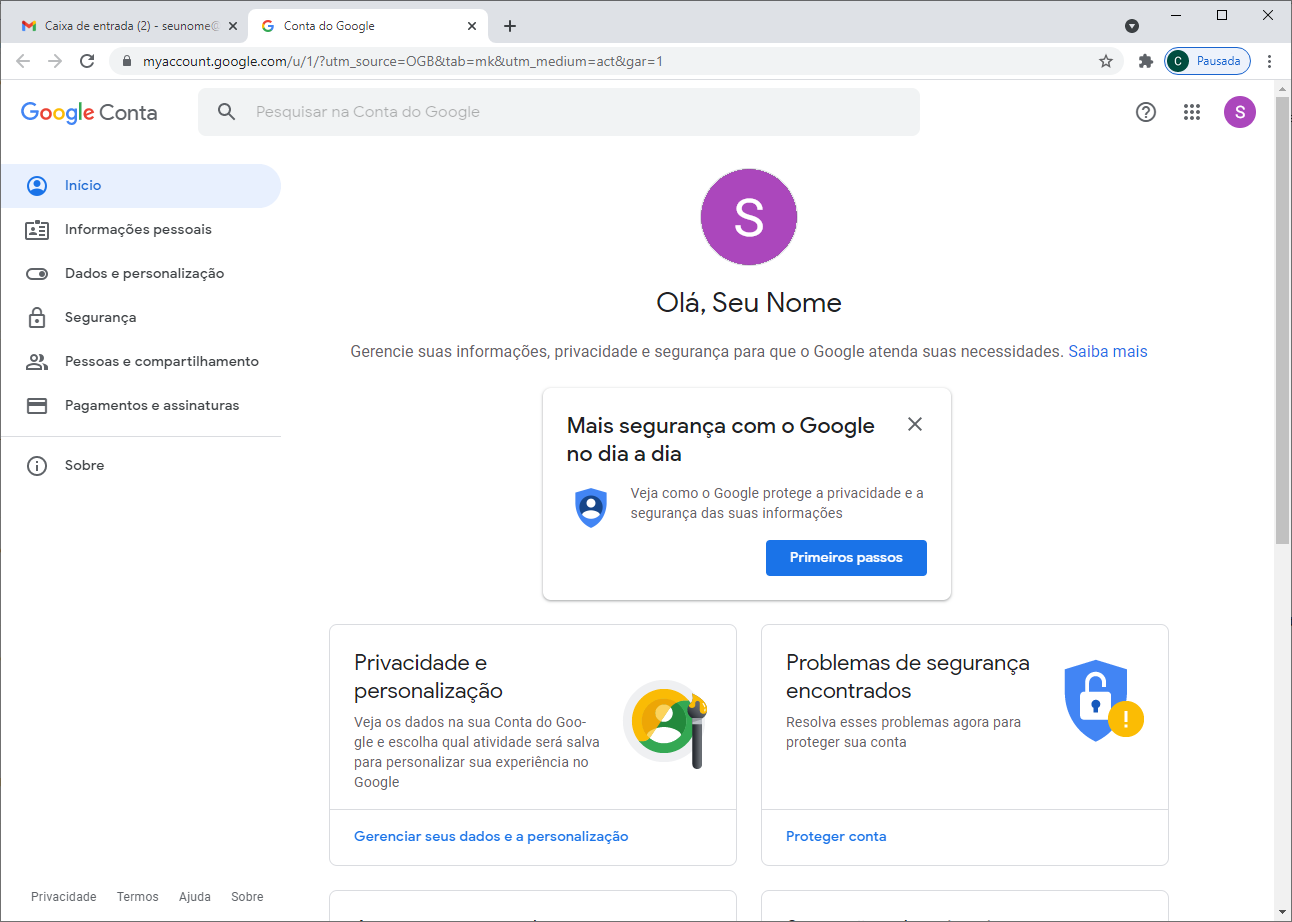Go back to previous page
Screen dimensions: 1292x922
[x=23, y=61]
